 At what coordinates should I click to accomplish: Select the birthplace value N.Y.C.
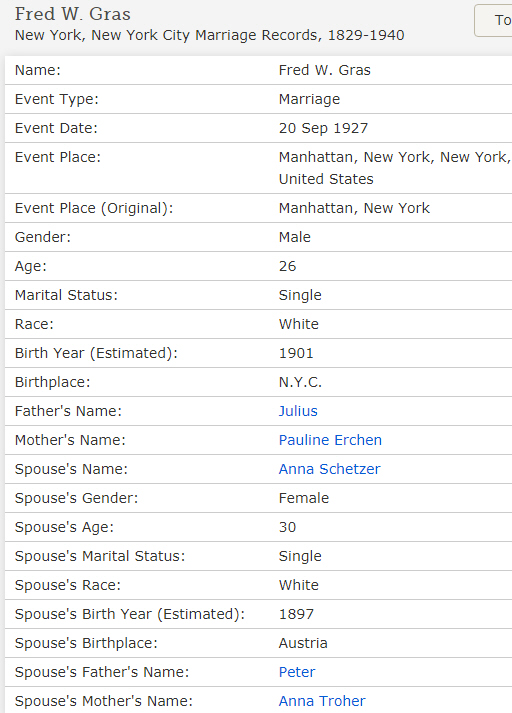(x=300, y=382)
